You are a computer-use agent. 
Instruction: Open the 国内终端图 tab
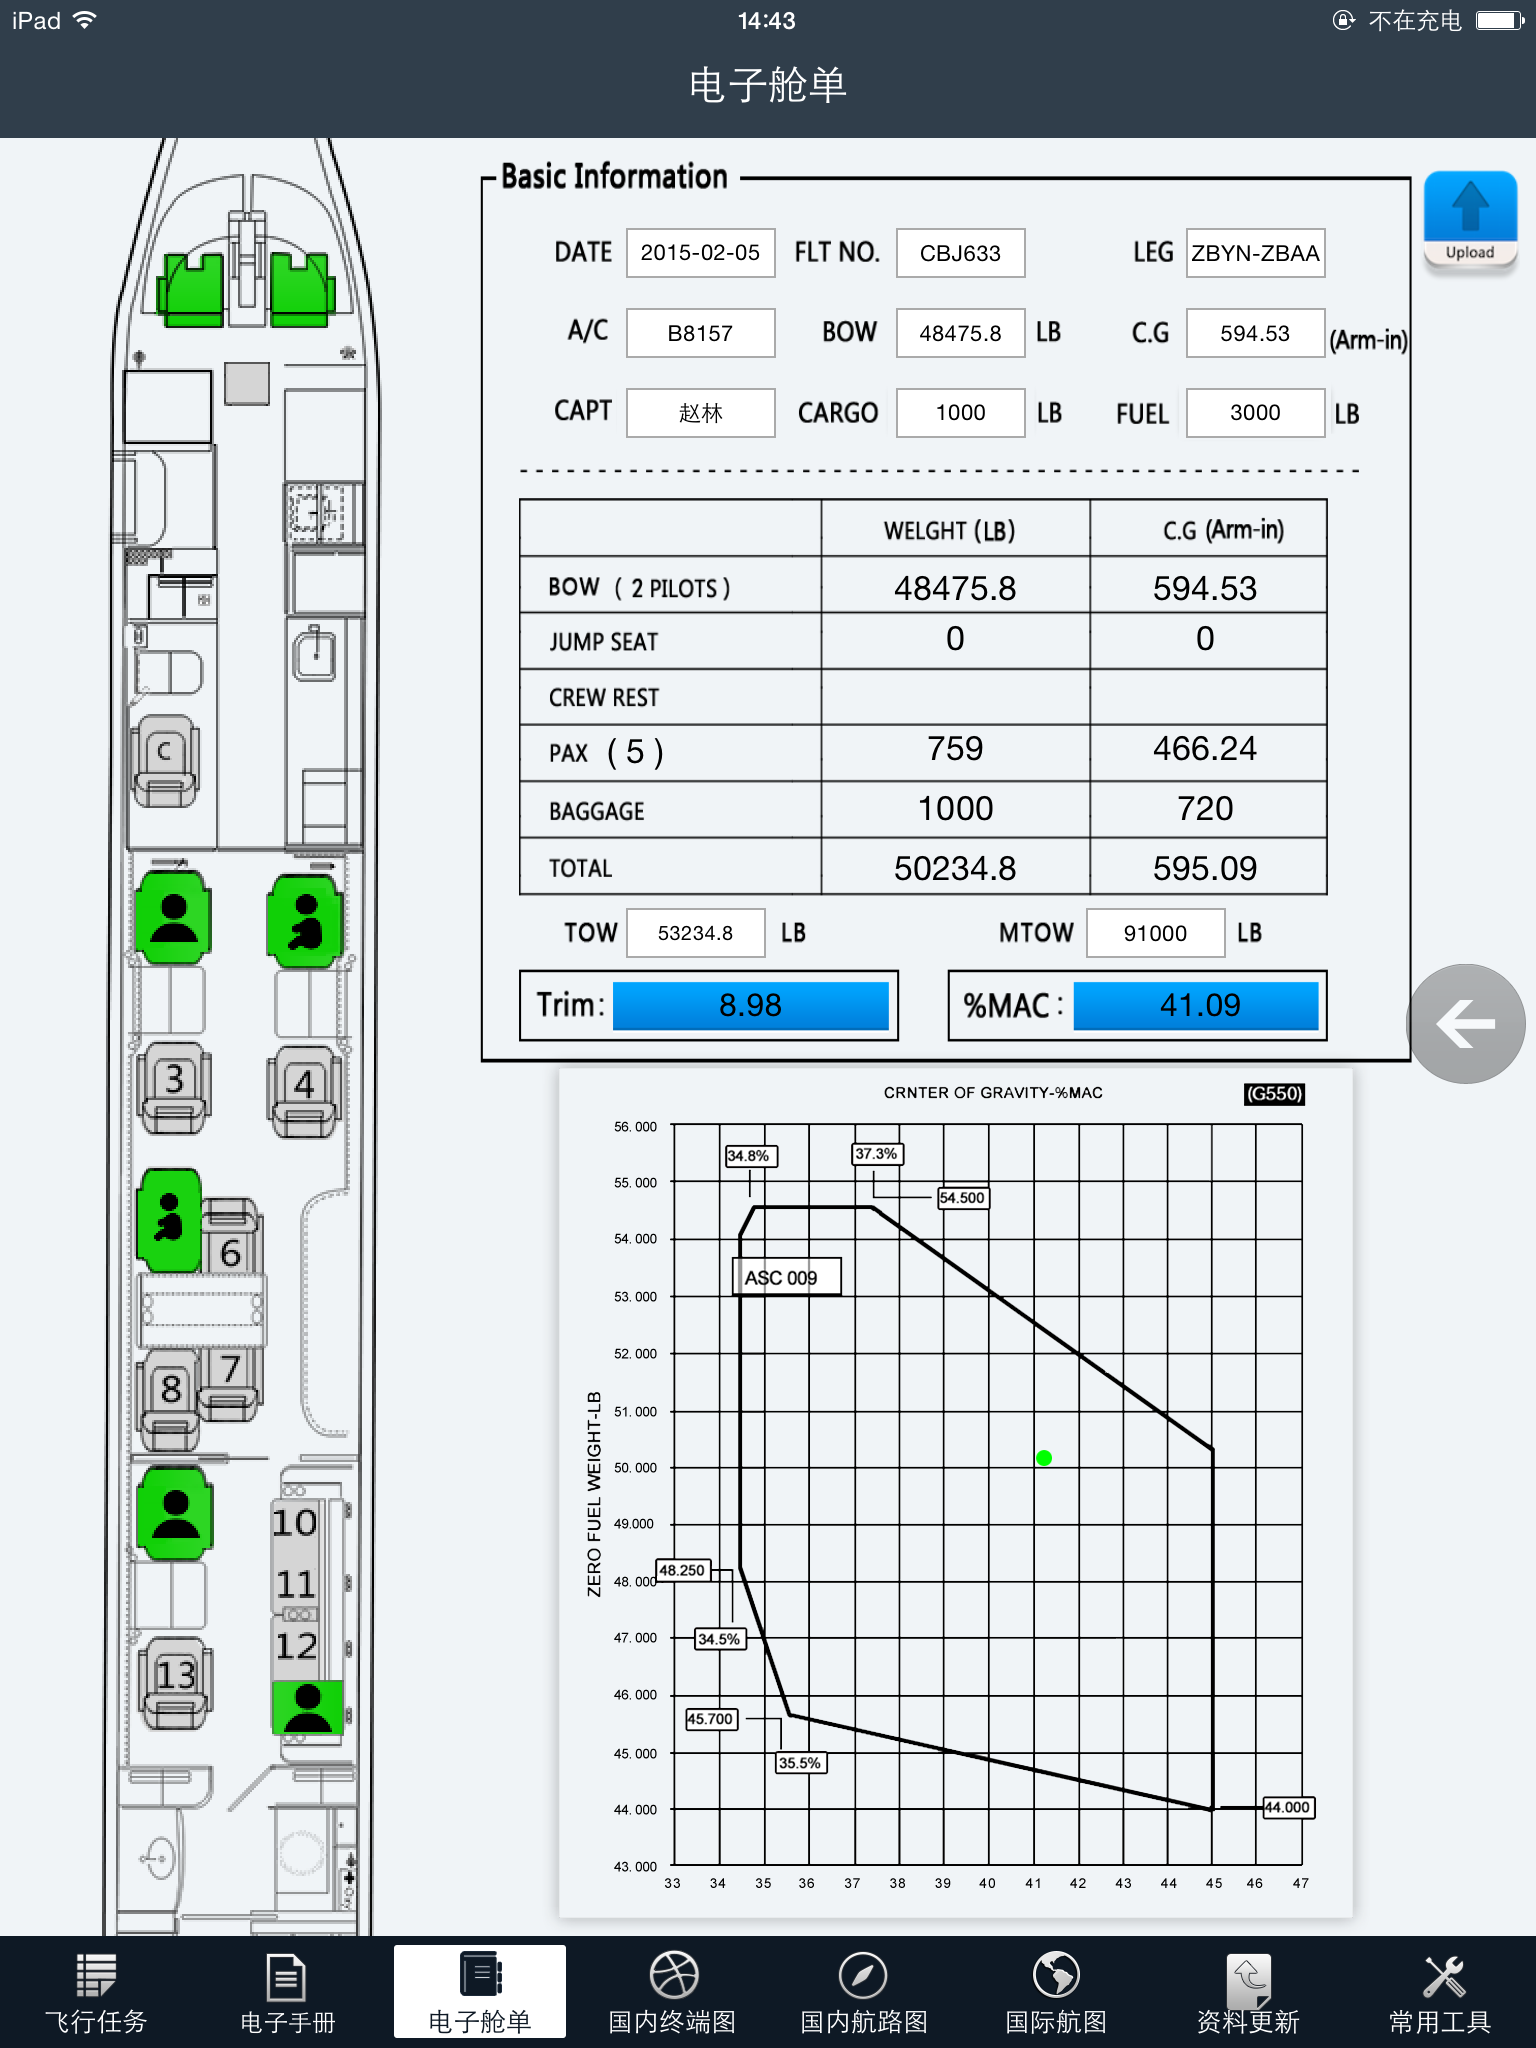[x=672, y=1993]
